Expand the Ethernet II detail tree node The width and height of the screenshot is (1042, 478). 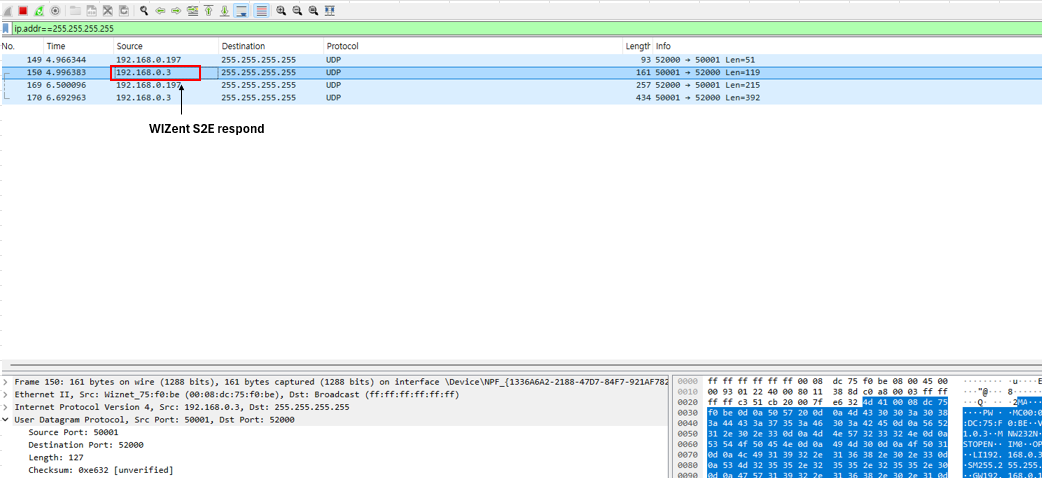pos(6,394)
